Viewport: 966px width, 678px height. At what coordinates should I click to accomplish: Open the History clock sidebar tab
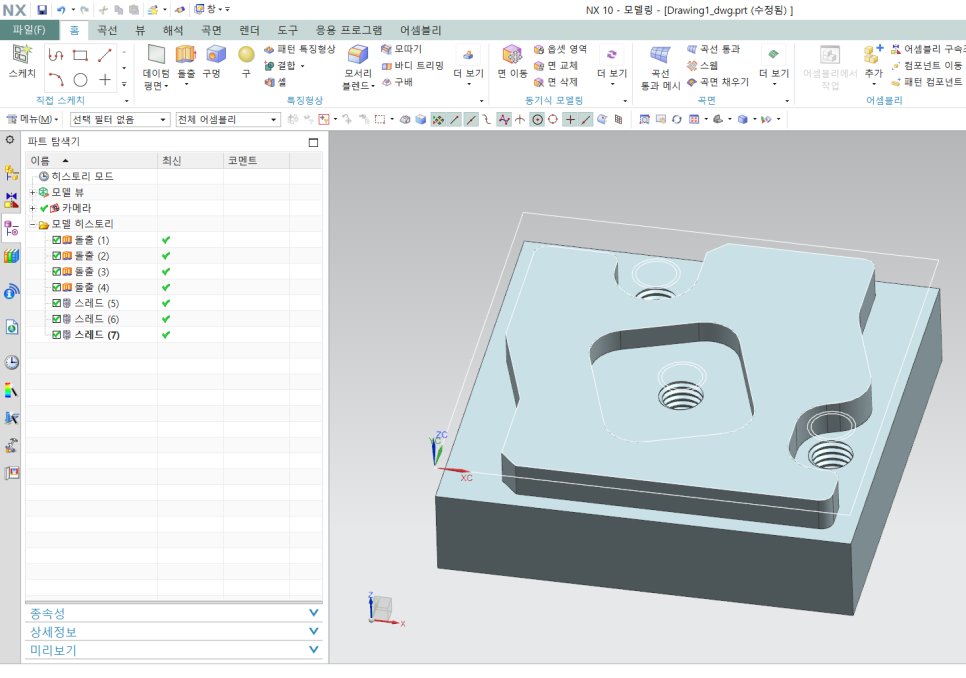click(x=11, y=362)
